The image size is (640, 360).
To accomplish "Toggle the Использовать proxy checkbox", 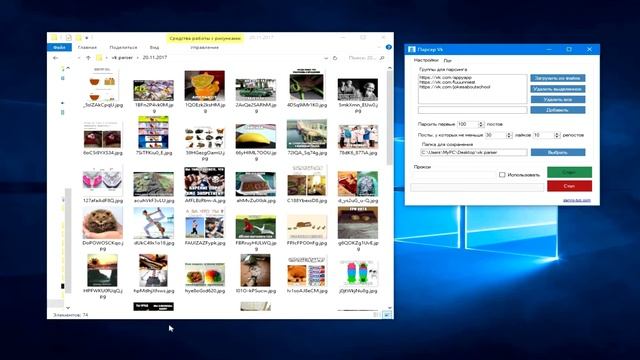I will point(502,175).
